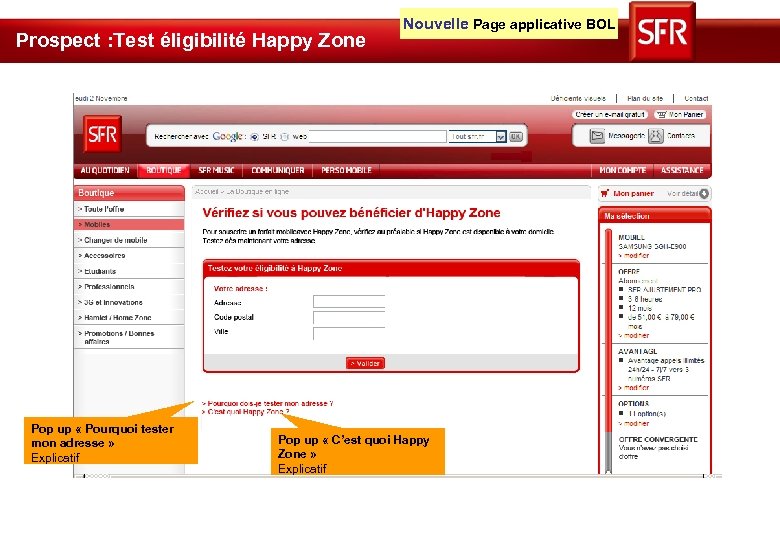780x540 pixels.
Task: Click the Adresse input field
Action: tap(349, 302)
